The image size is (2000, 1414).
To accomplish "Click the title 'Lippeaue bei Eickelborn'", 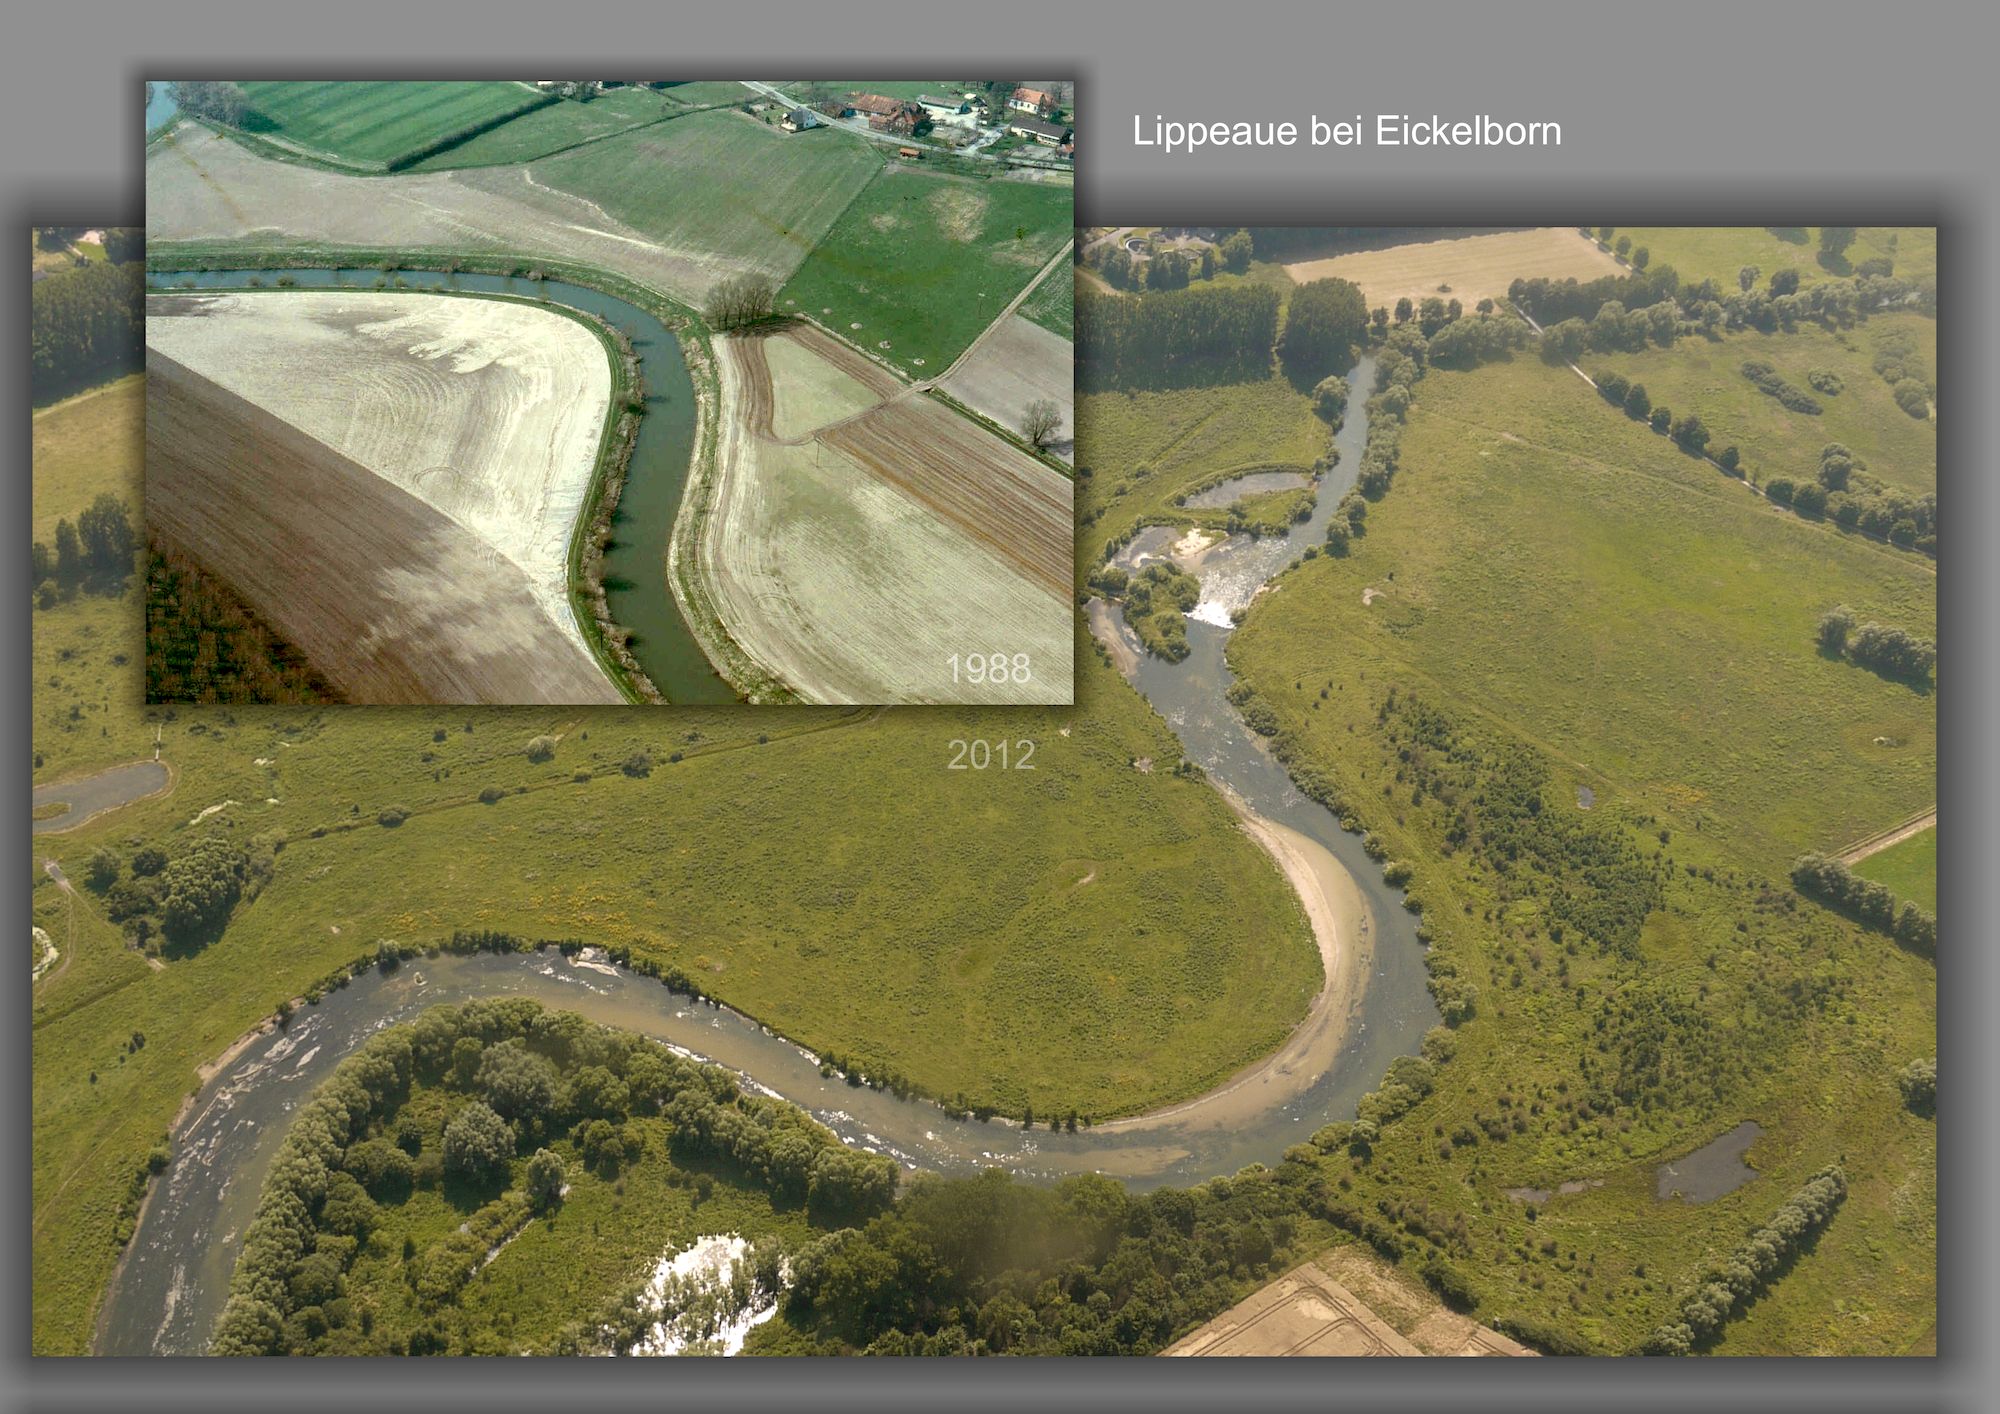I will [x=1346, y=132].
